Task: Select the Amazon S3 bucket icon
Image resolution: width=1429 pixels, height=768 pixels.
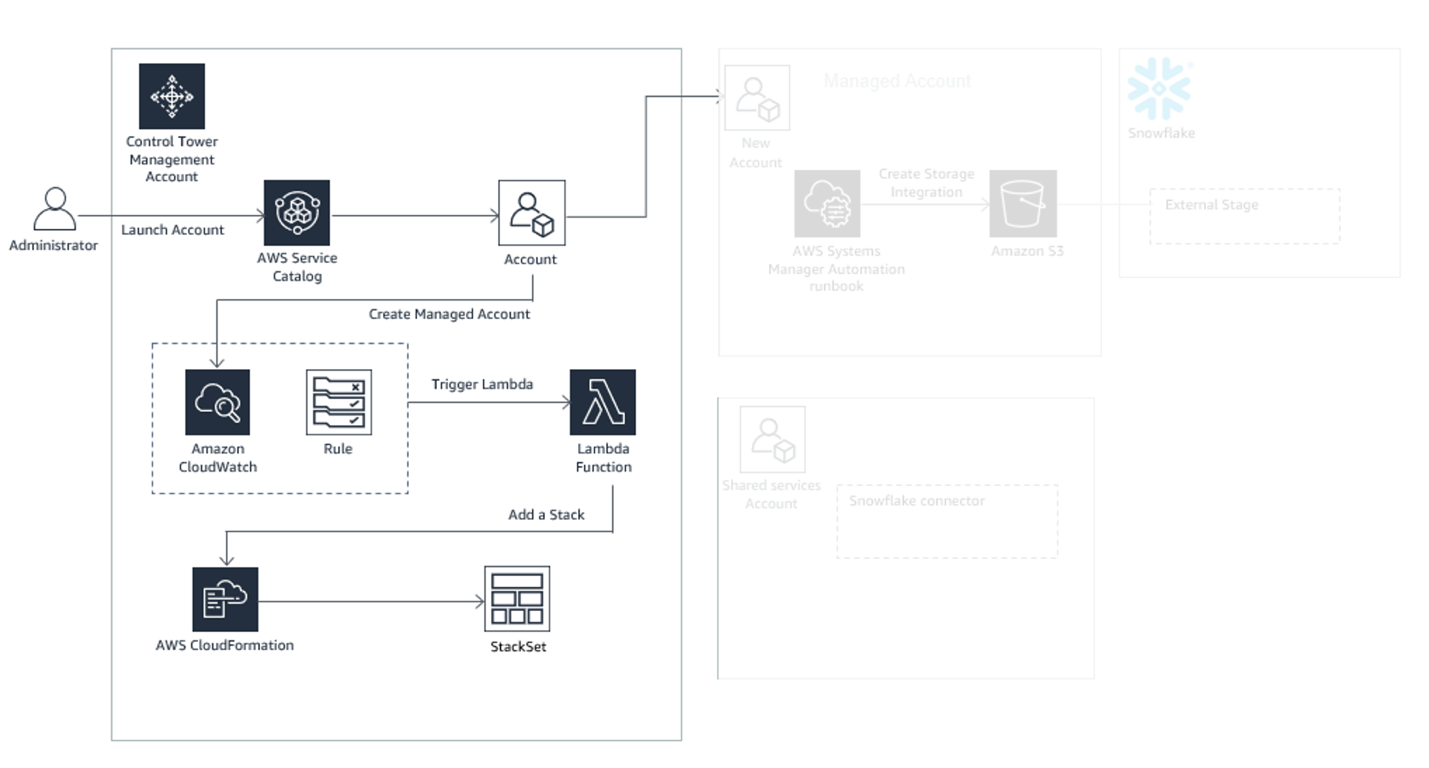Action: 1024,202
